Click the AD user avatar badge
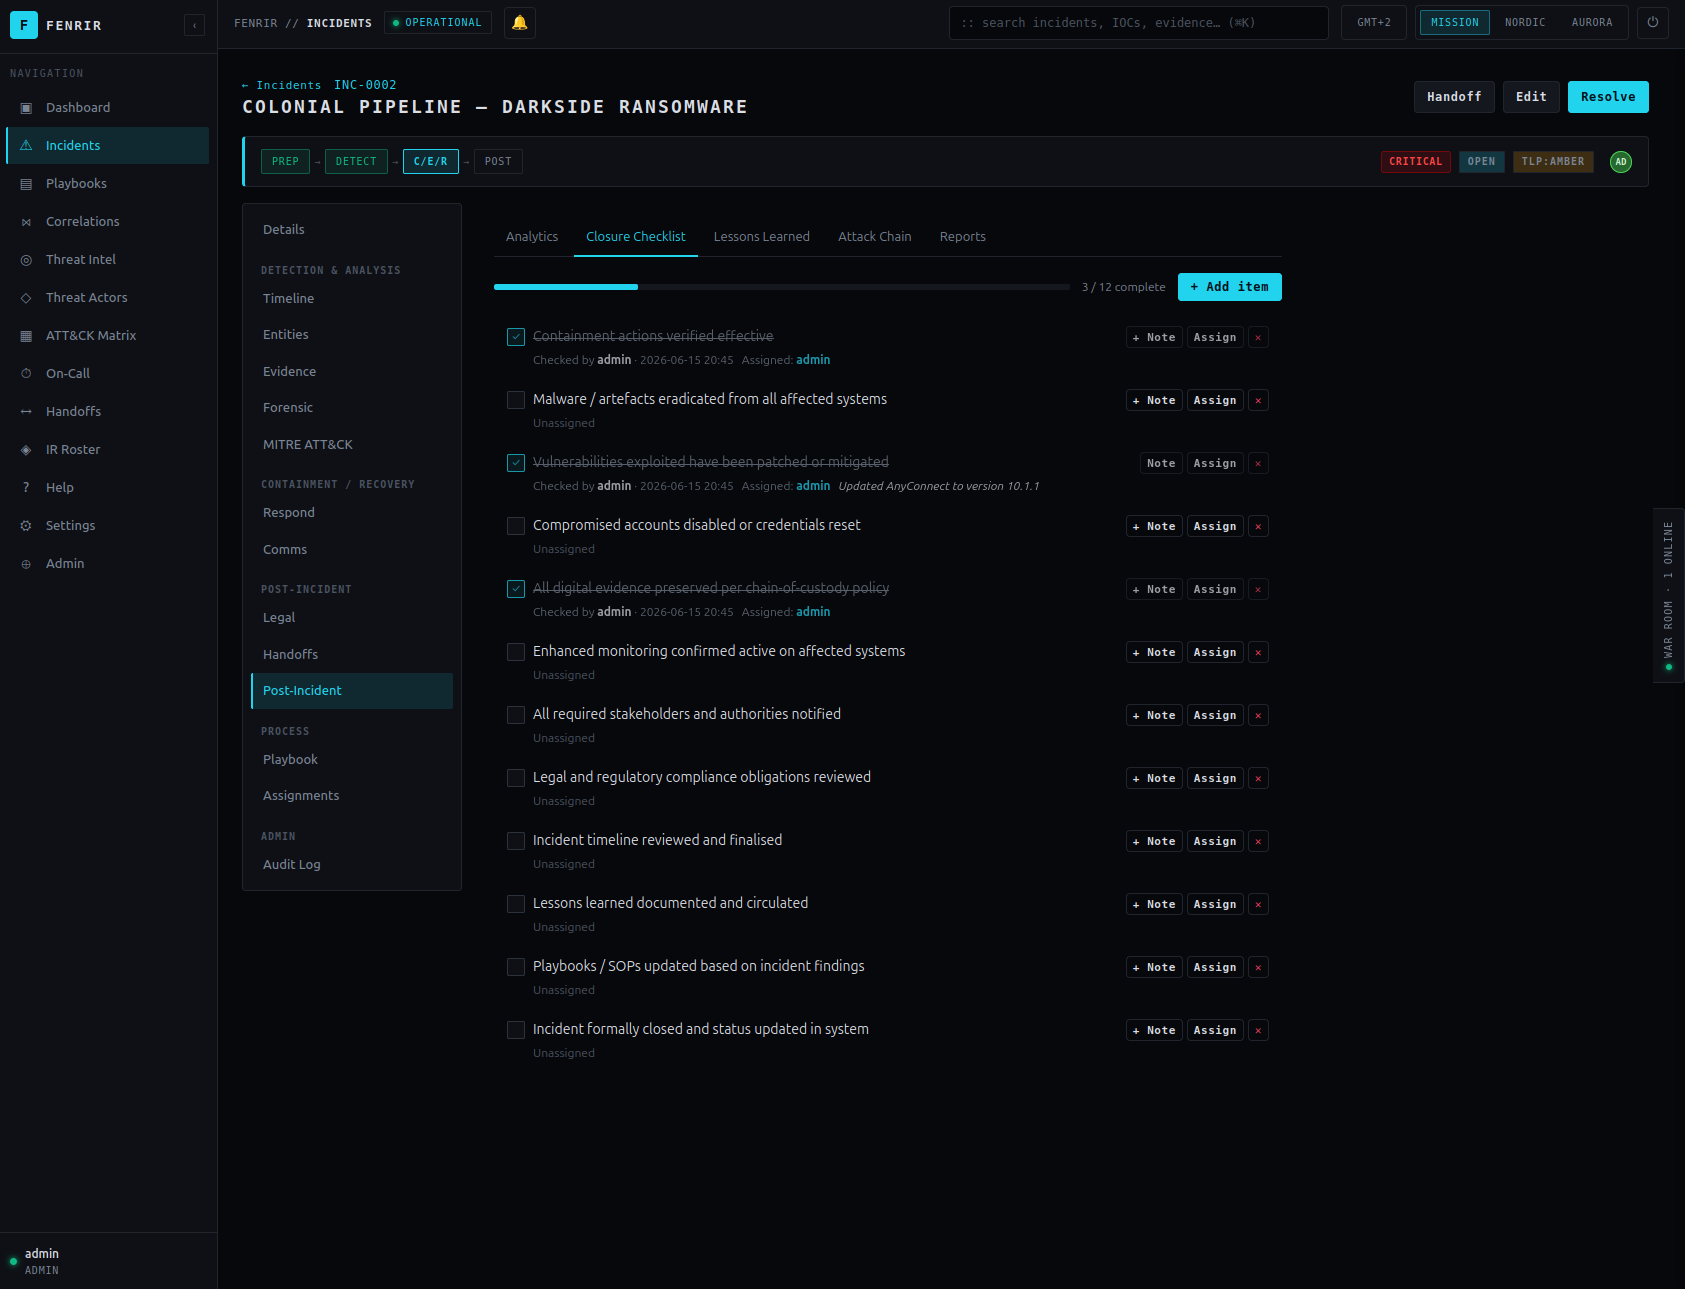 click(x=1621, y=162)
